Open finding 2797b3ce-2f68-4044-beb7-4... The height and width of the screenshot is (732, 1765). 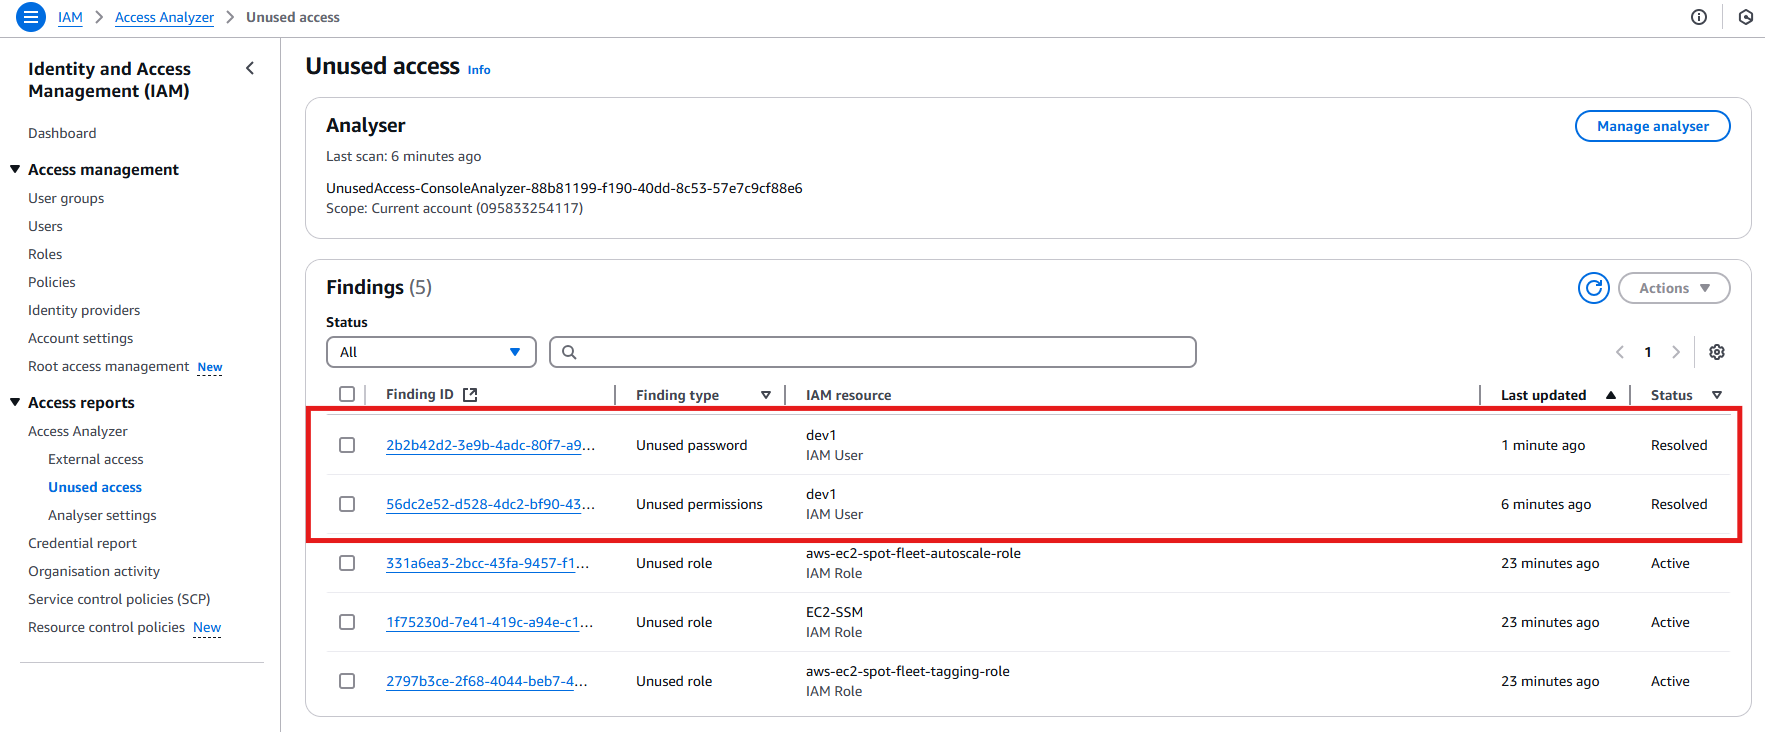486,681
